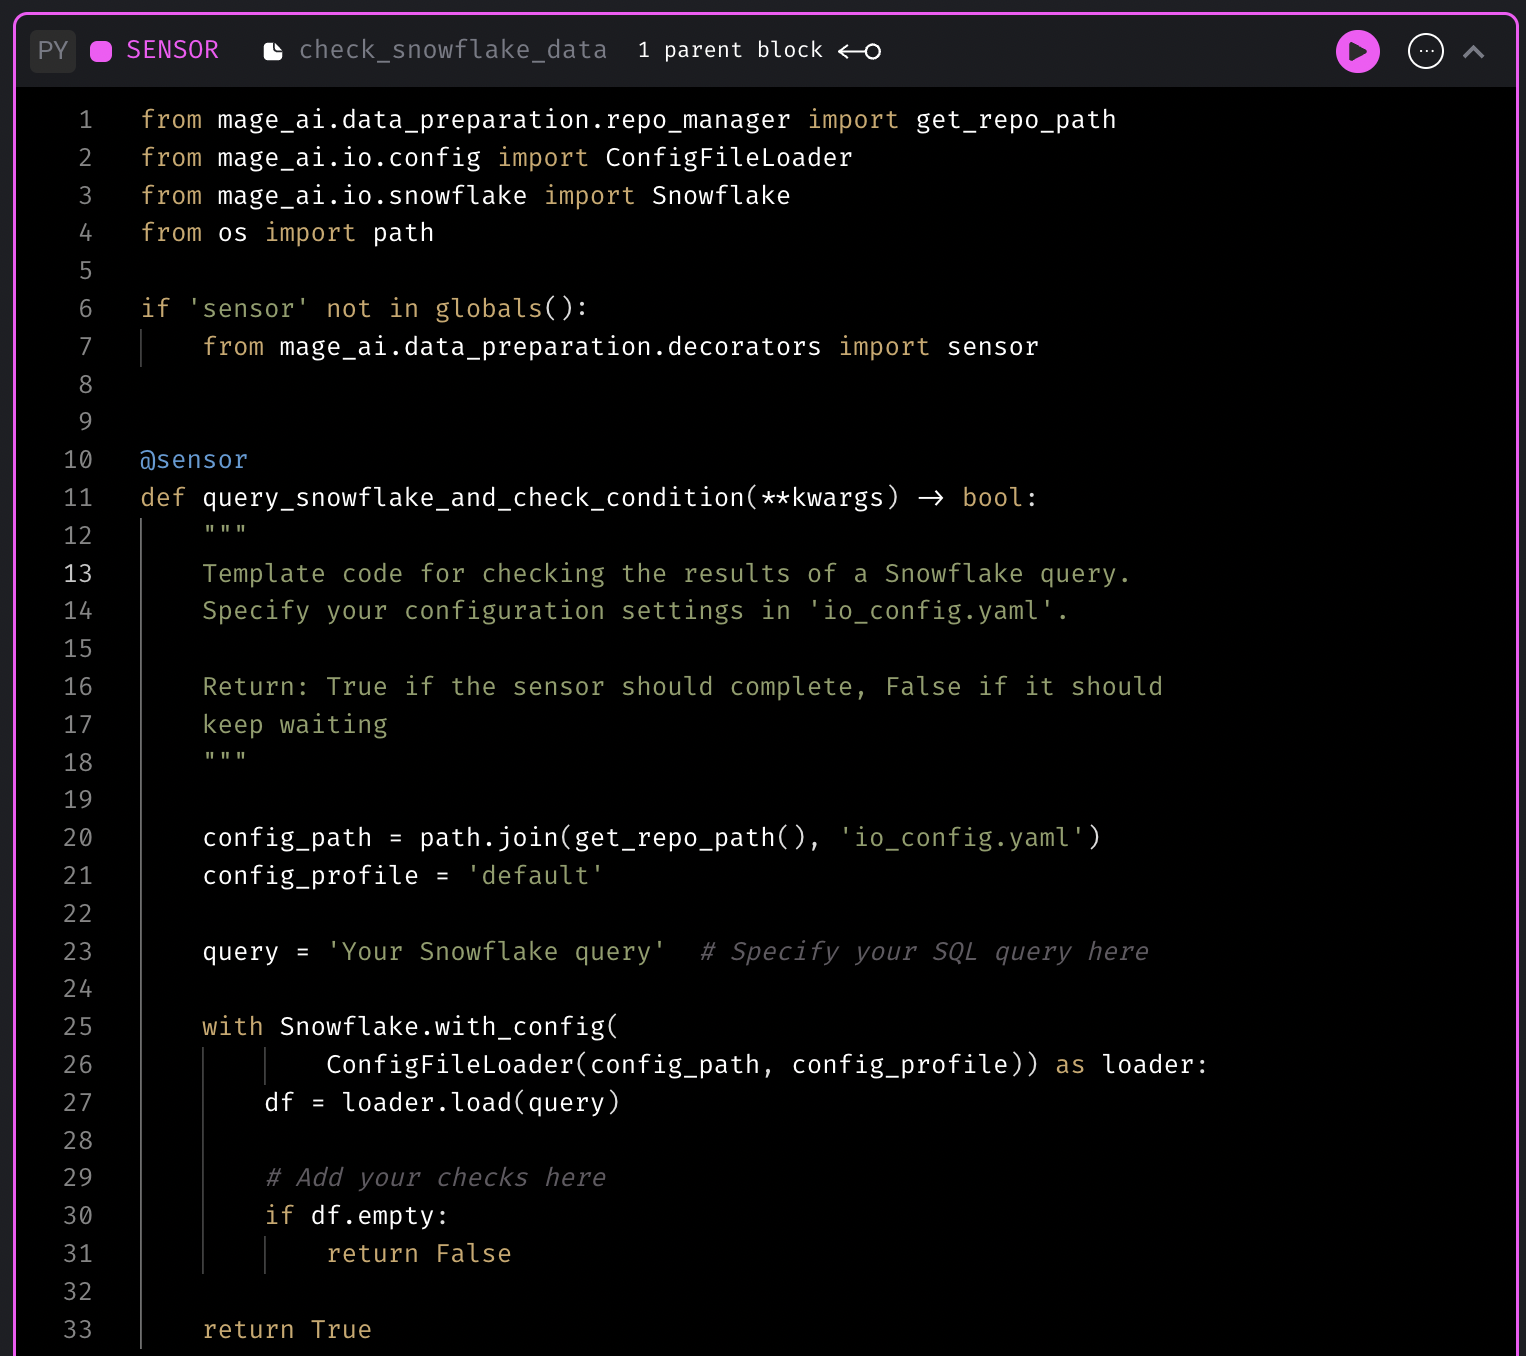Click line number 1 in gutter

pyautogui.click(x=85, y=120)
